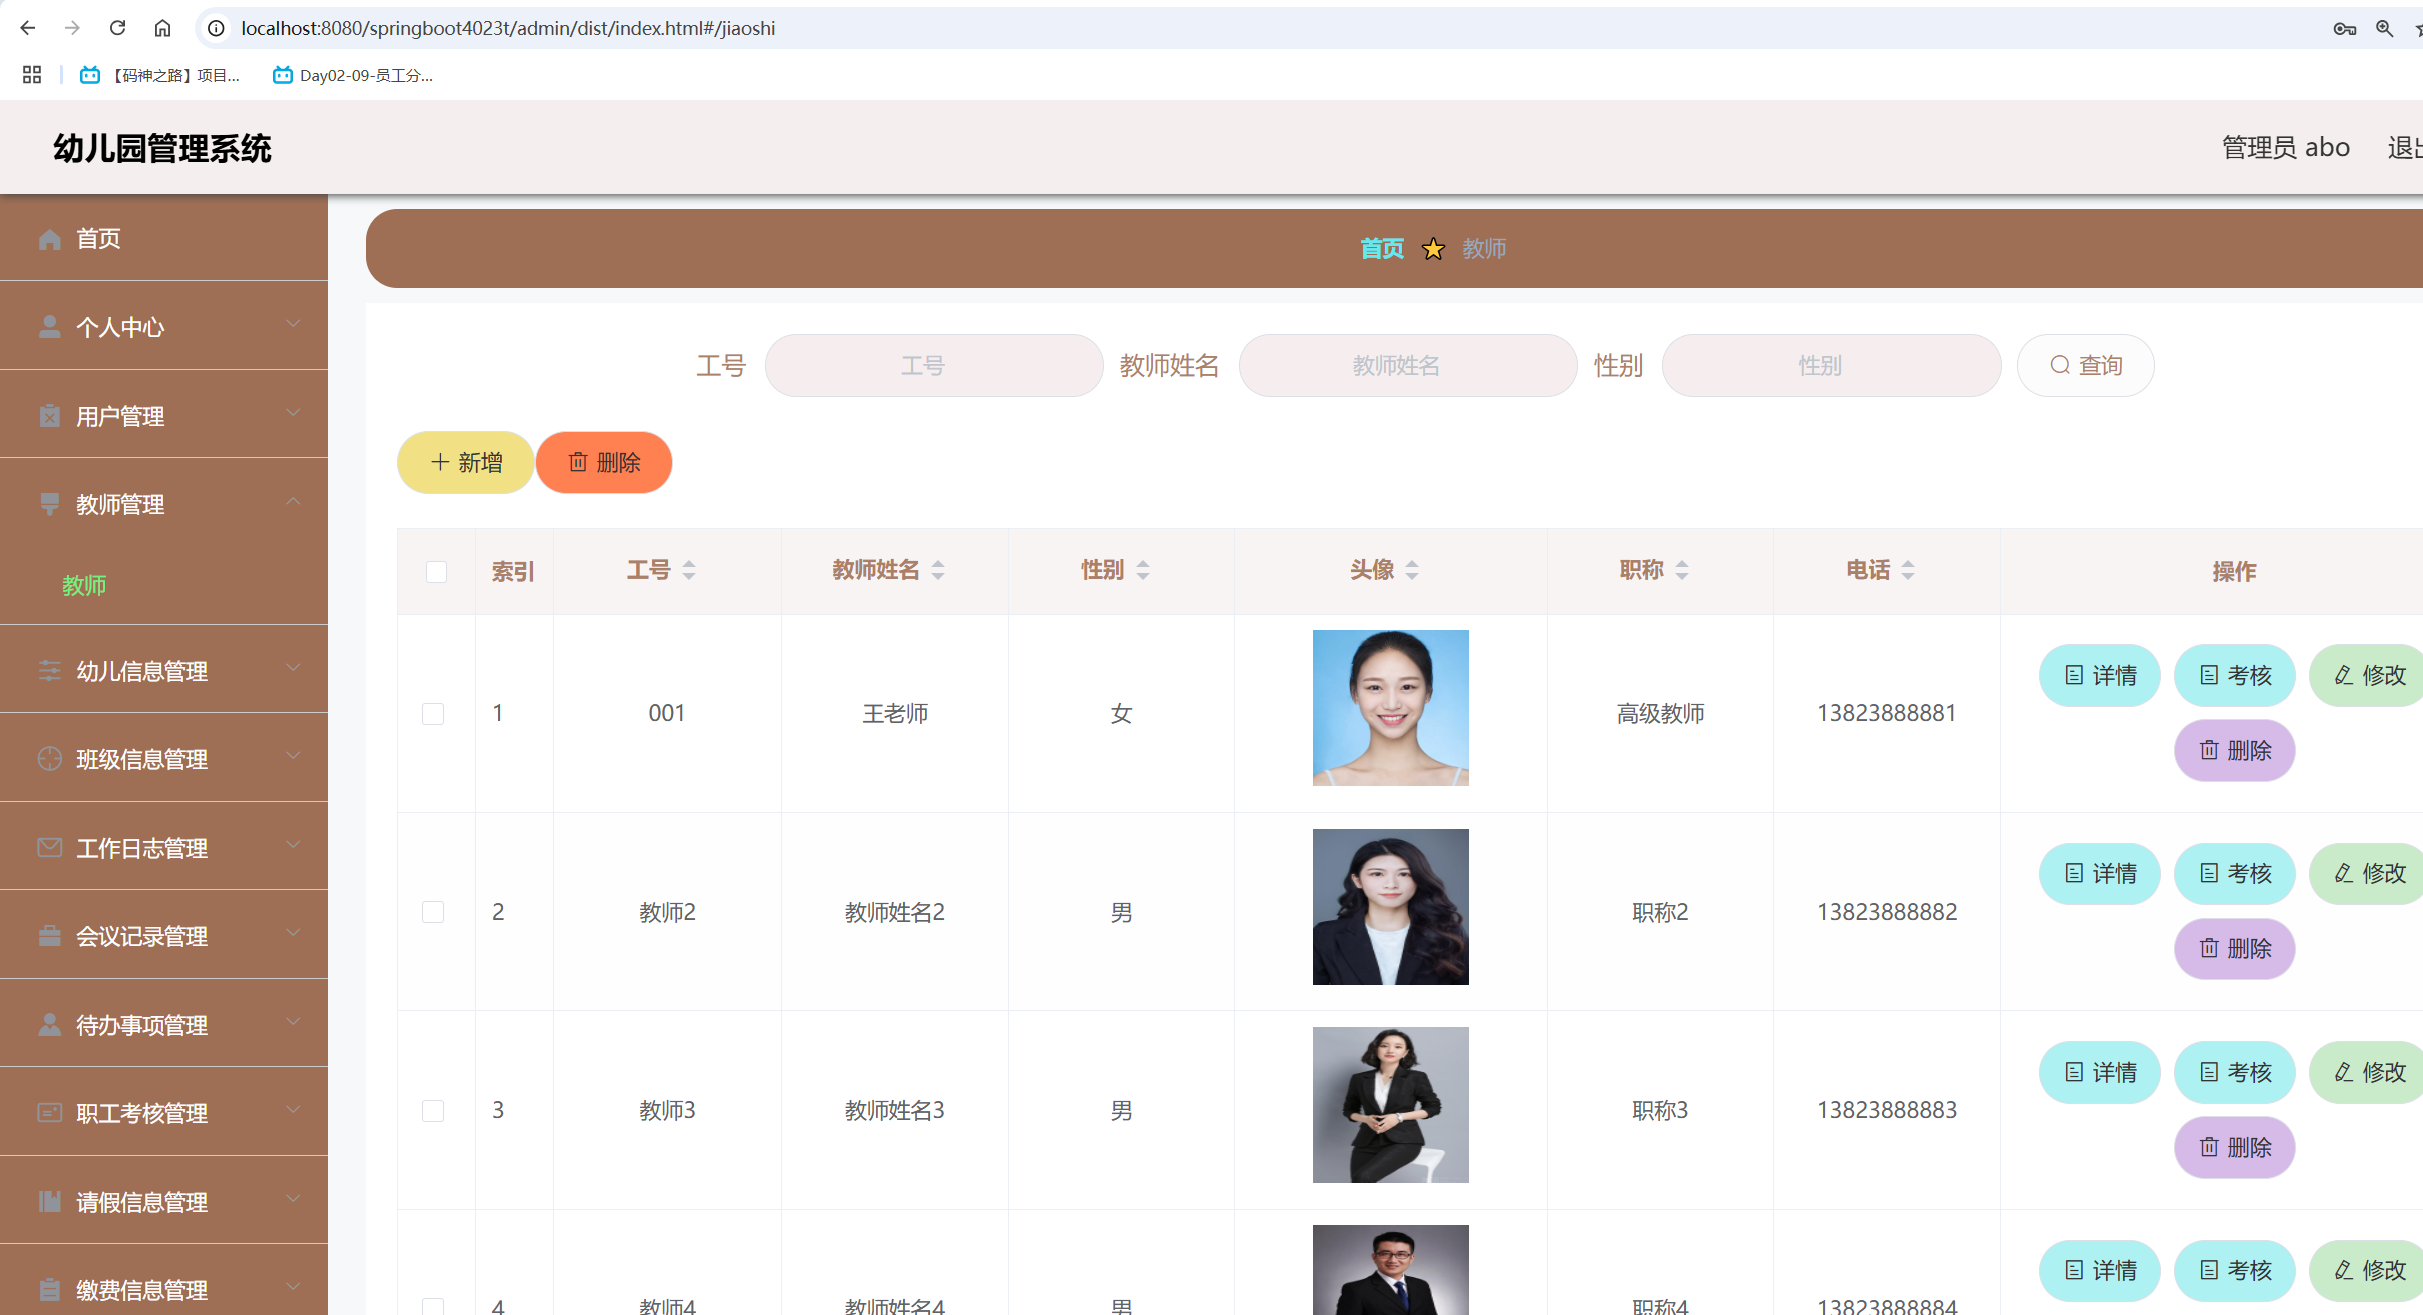Click the orange 删除 batch delete button
2423x1315 pixels.
(604, 462)
